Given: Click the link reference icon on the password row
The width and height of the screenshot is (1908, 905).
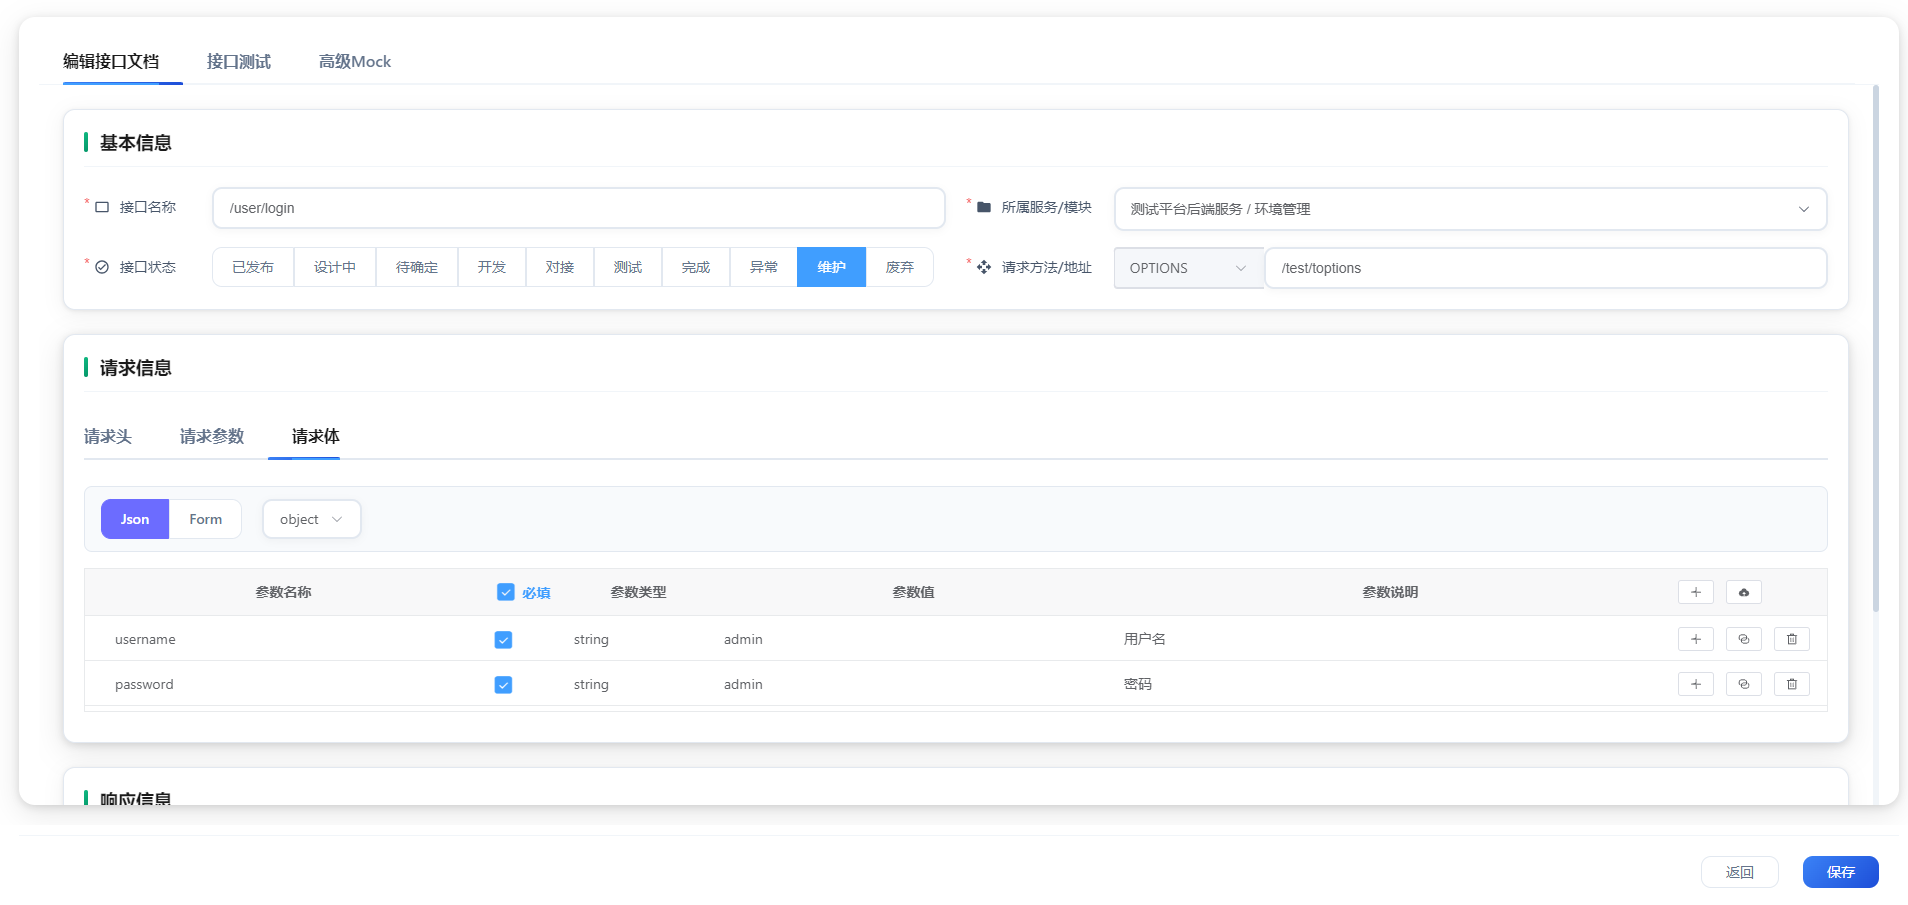Looking at the screenshot, I should click(1744, 684).
